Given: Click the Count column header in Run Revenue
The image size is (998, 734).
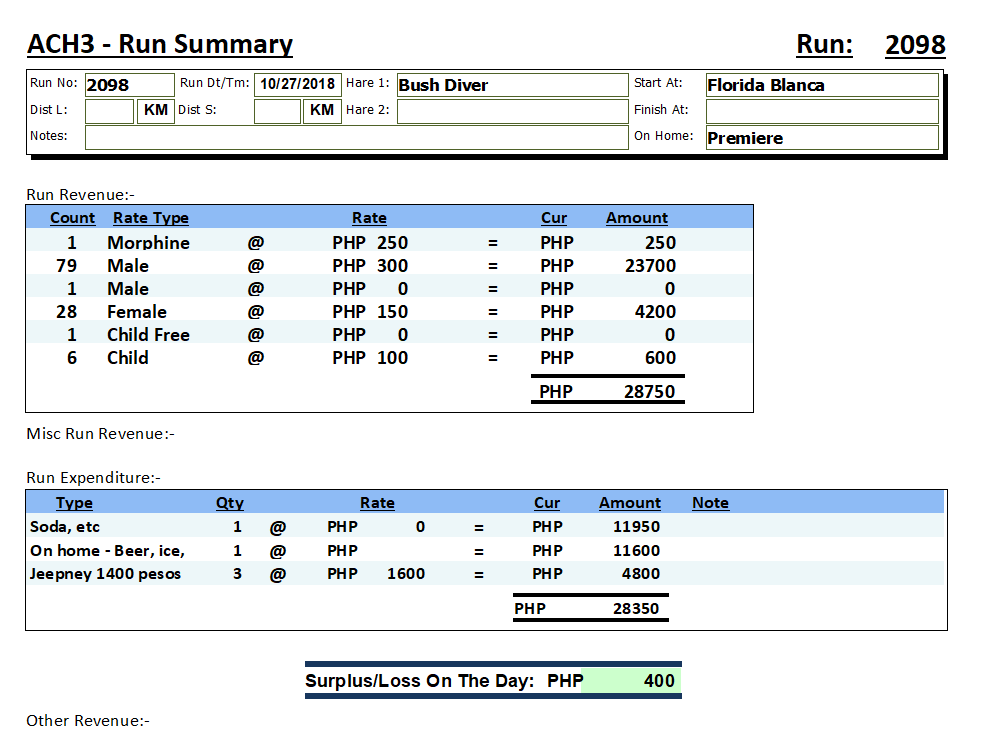Looking at the screenshot, I should (x=72, y=218).
